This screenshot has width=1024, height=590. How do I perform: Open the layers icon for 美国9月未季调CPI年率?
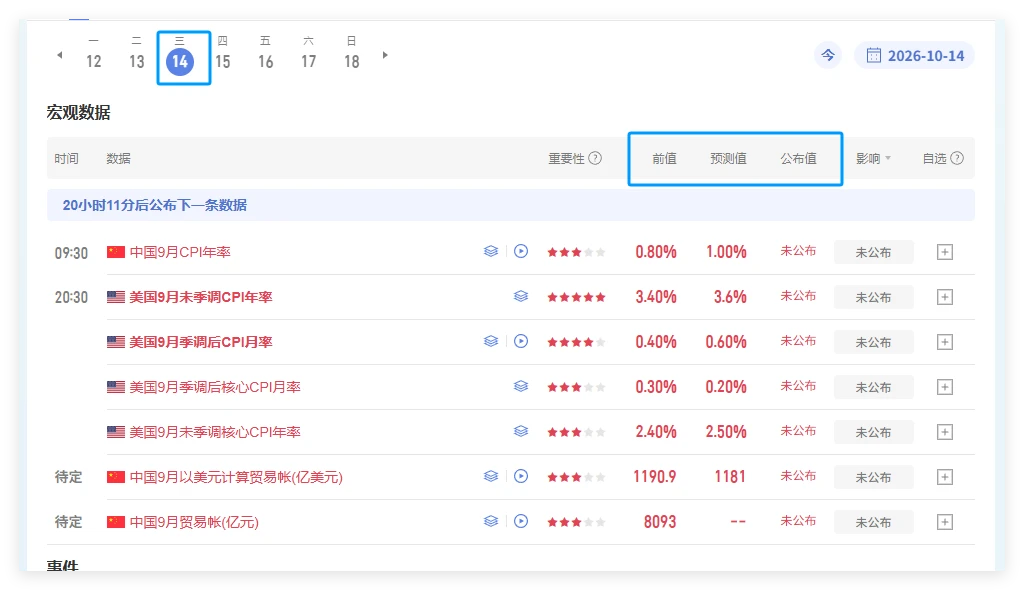(x=520, y=296)
